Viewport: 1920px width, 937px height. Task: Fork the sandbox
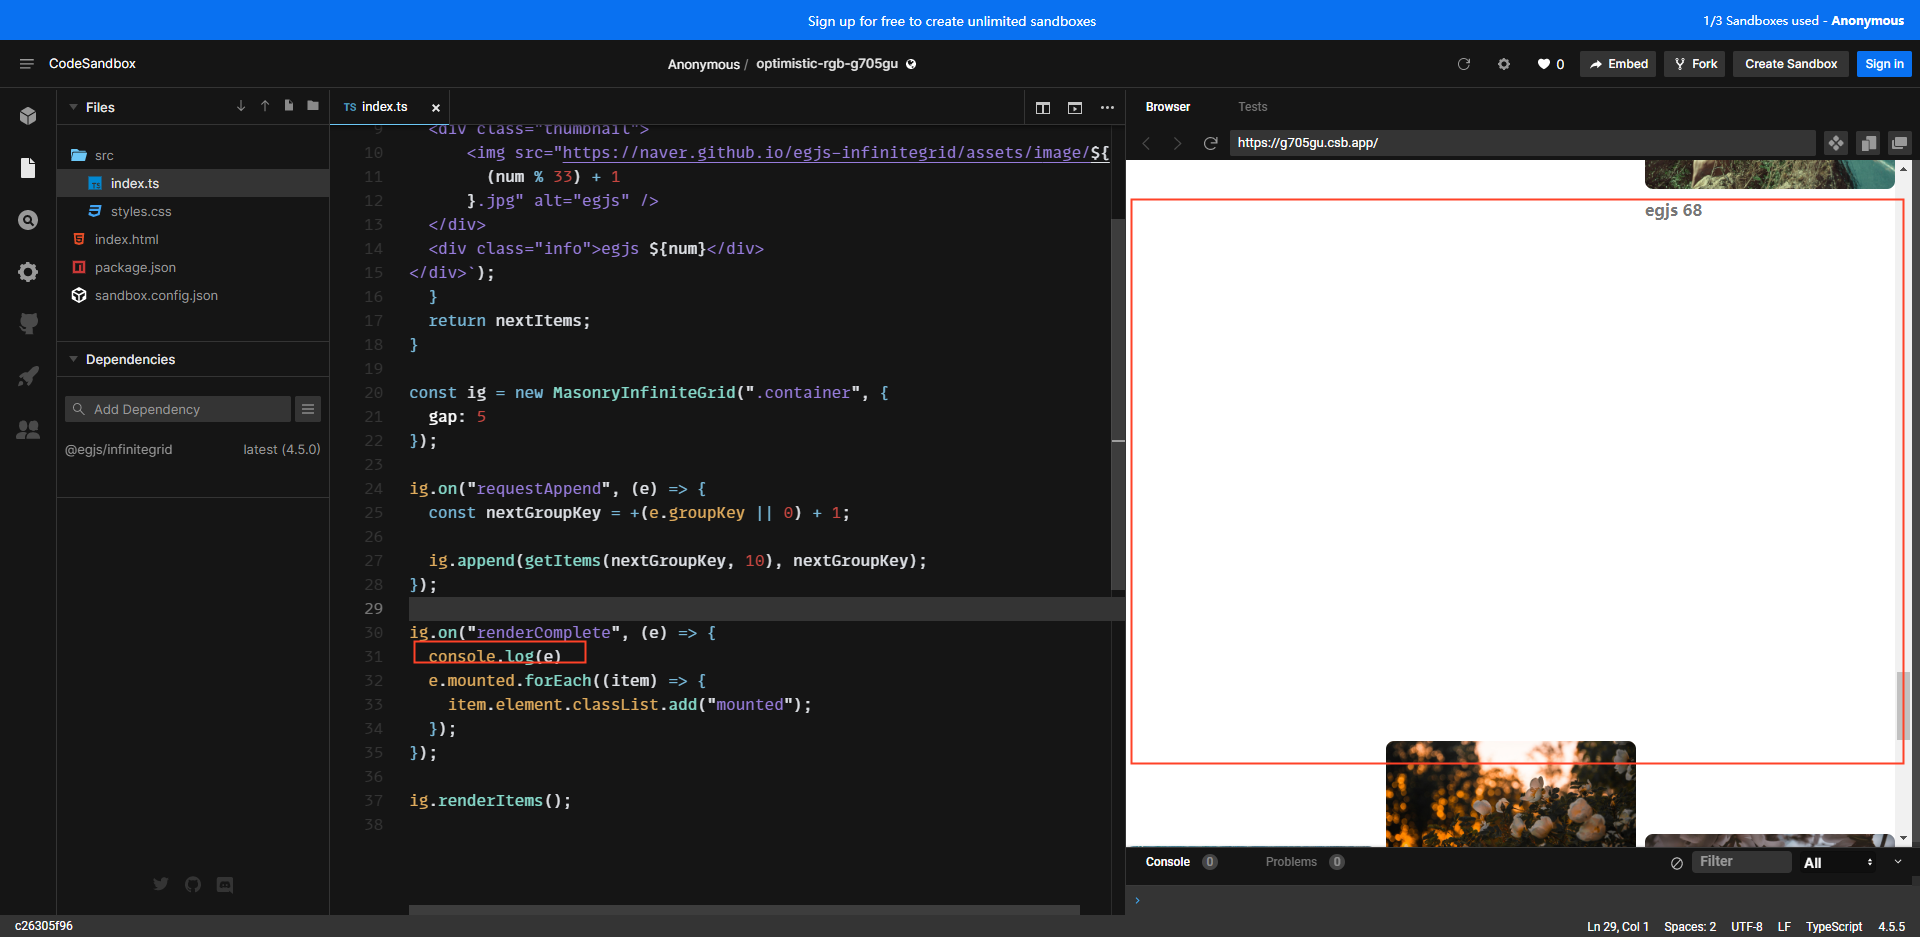coord(1694,63)
